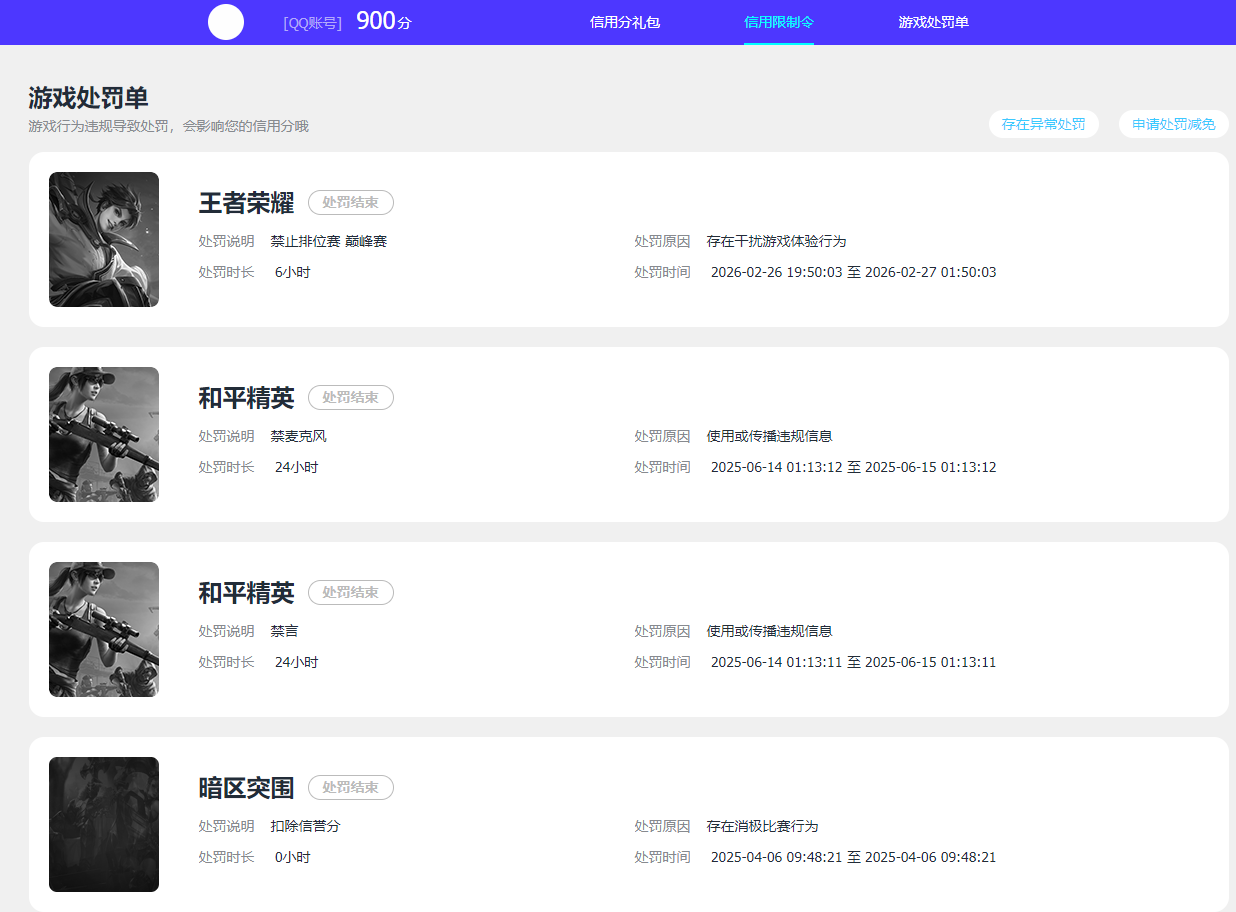1236x912 pixels.
Task: Click 24小时 on the 禁言 card
Action: tap(297, 662)
